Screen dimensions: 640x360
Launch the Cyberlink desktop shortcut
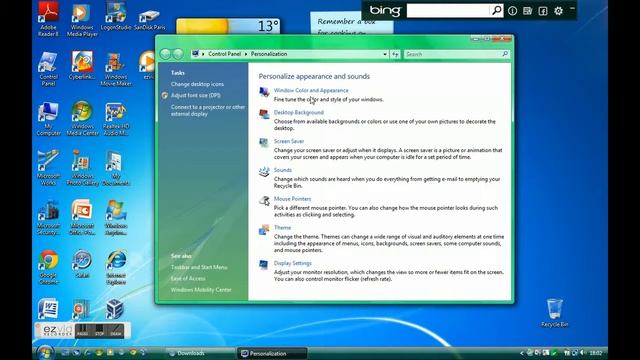(x=82, y=65)
